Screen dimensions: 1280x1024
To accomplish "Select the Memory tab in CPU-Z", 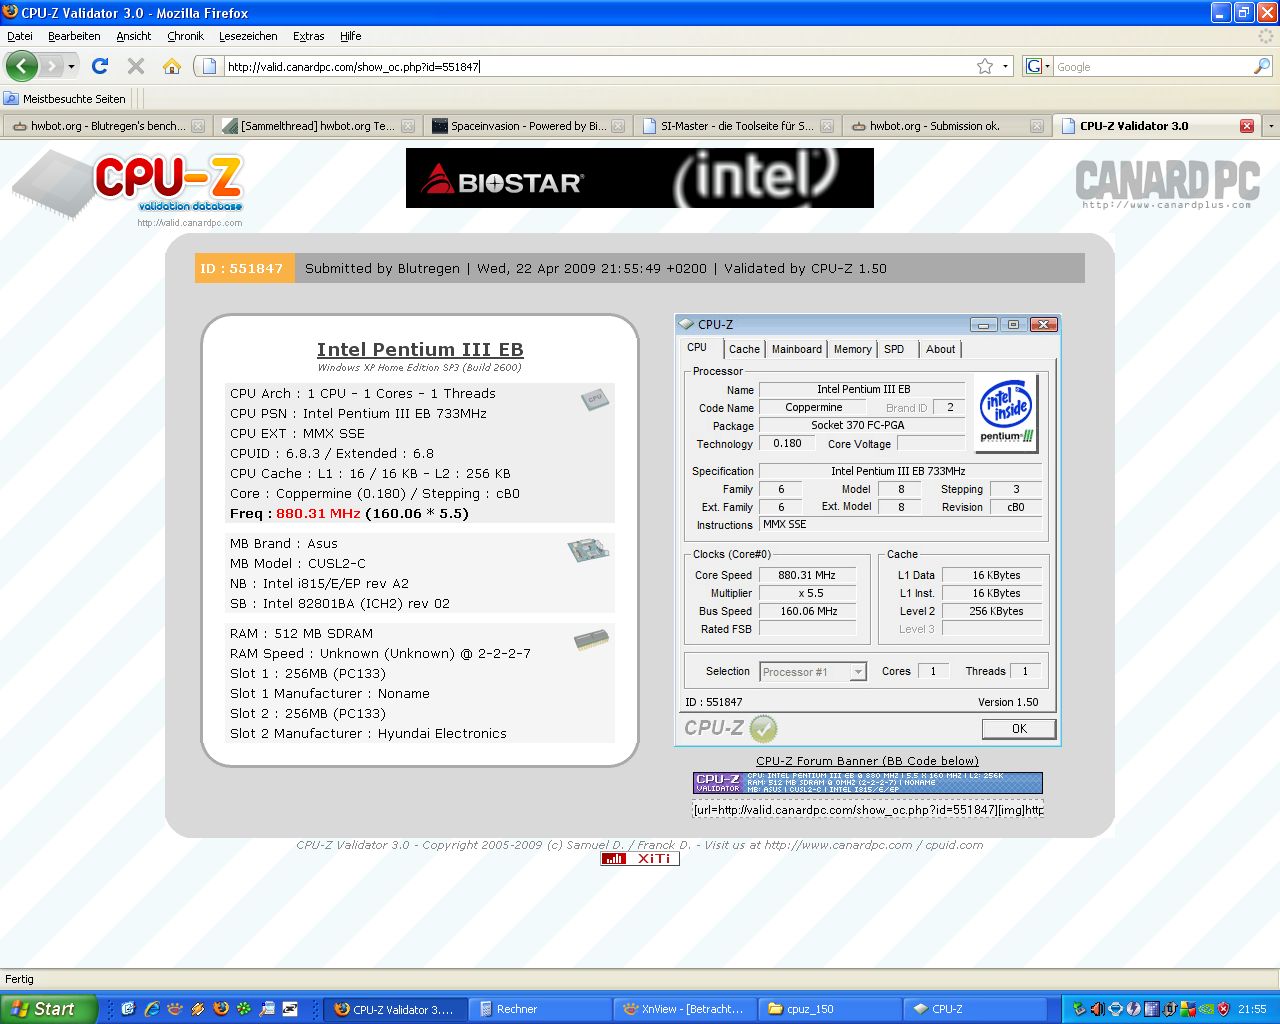I will [x=853, y=349].
